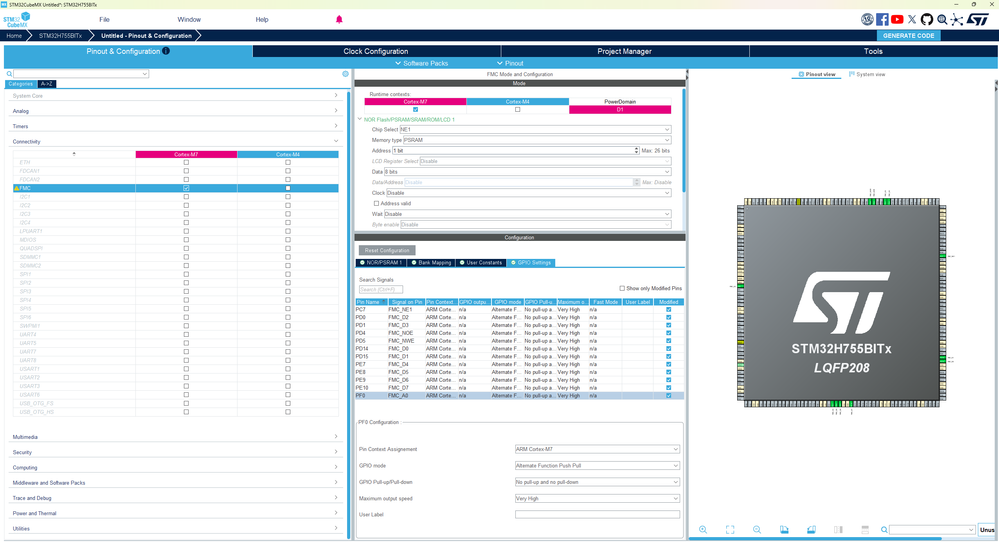This screenshot has width=999, height=544.
Task: Open the Chip Select dropdown
Action: click(x=535, y=129)
